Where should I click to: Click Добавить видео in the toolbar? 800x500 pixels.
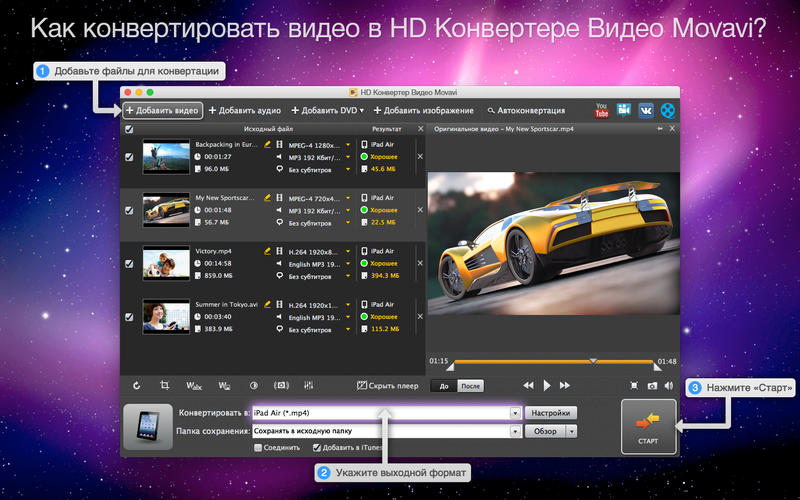click(x=162, y=111)
